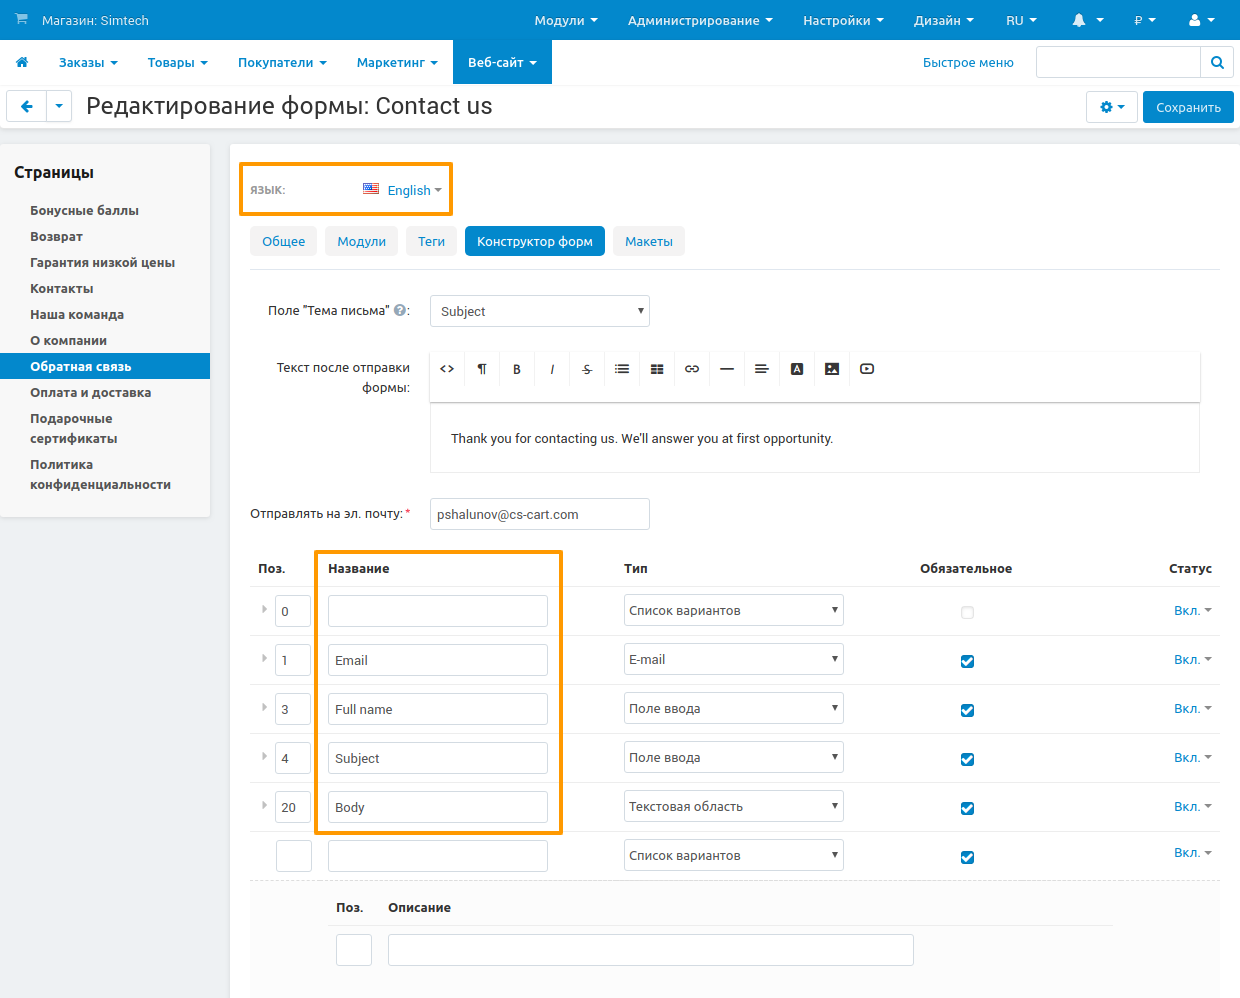Open Контакты page in sidebar
Viewport: 1240px width, 998px height.
click(x=62, y=288)
